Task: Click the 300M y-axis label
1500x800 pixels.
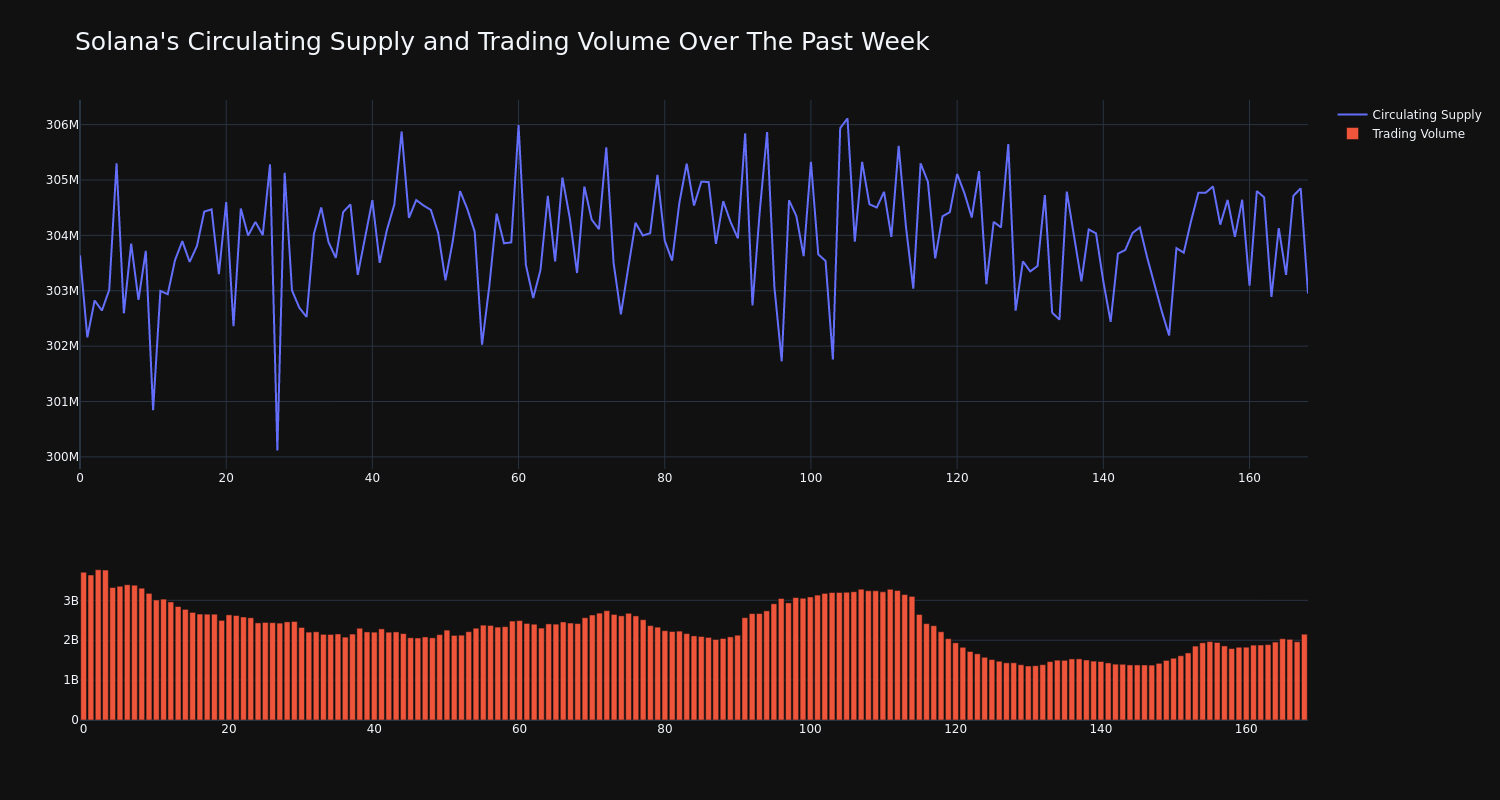Action: 62,457
